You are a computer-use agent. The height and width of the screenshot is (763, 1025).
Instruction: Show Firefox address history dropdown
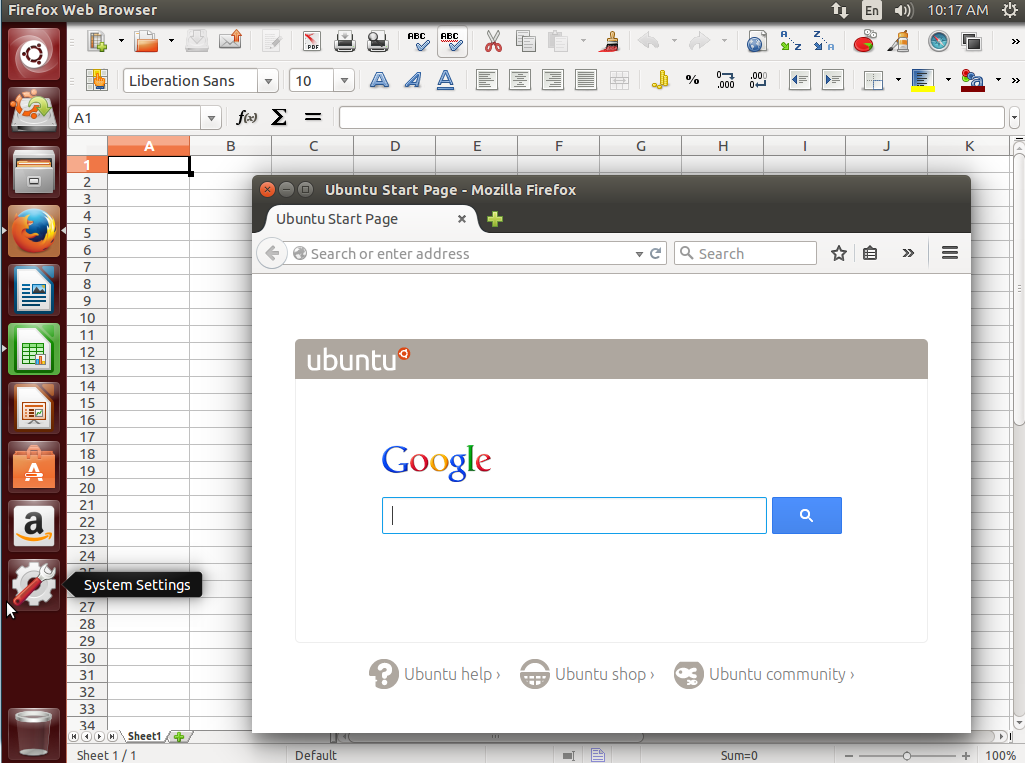(x=639, y=254)
